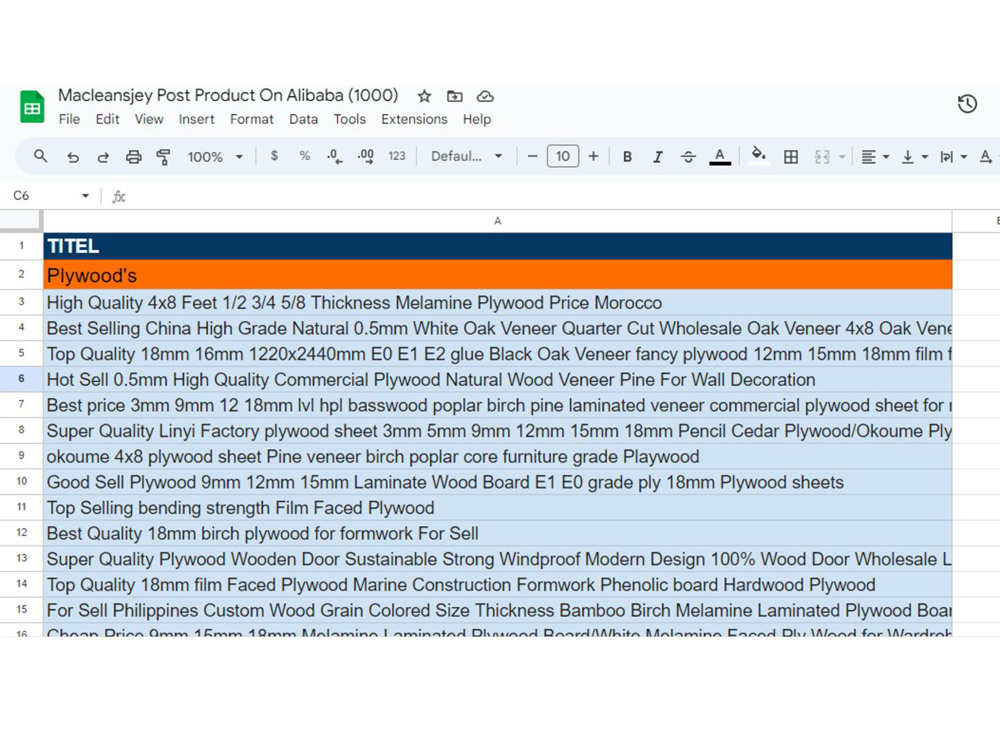Open the borders tool
Screen dimensions: 1000x750
791,157
